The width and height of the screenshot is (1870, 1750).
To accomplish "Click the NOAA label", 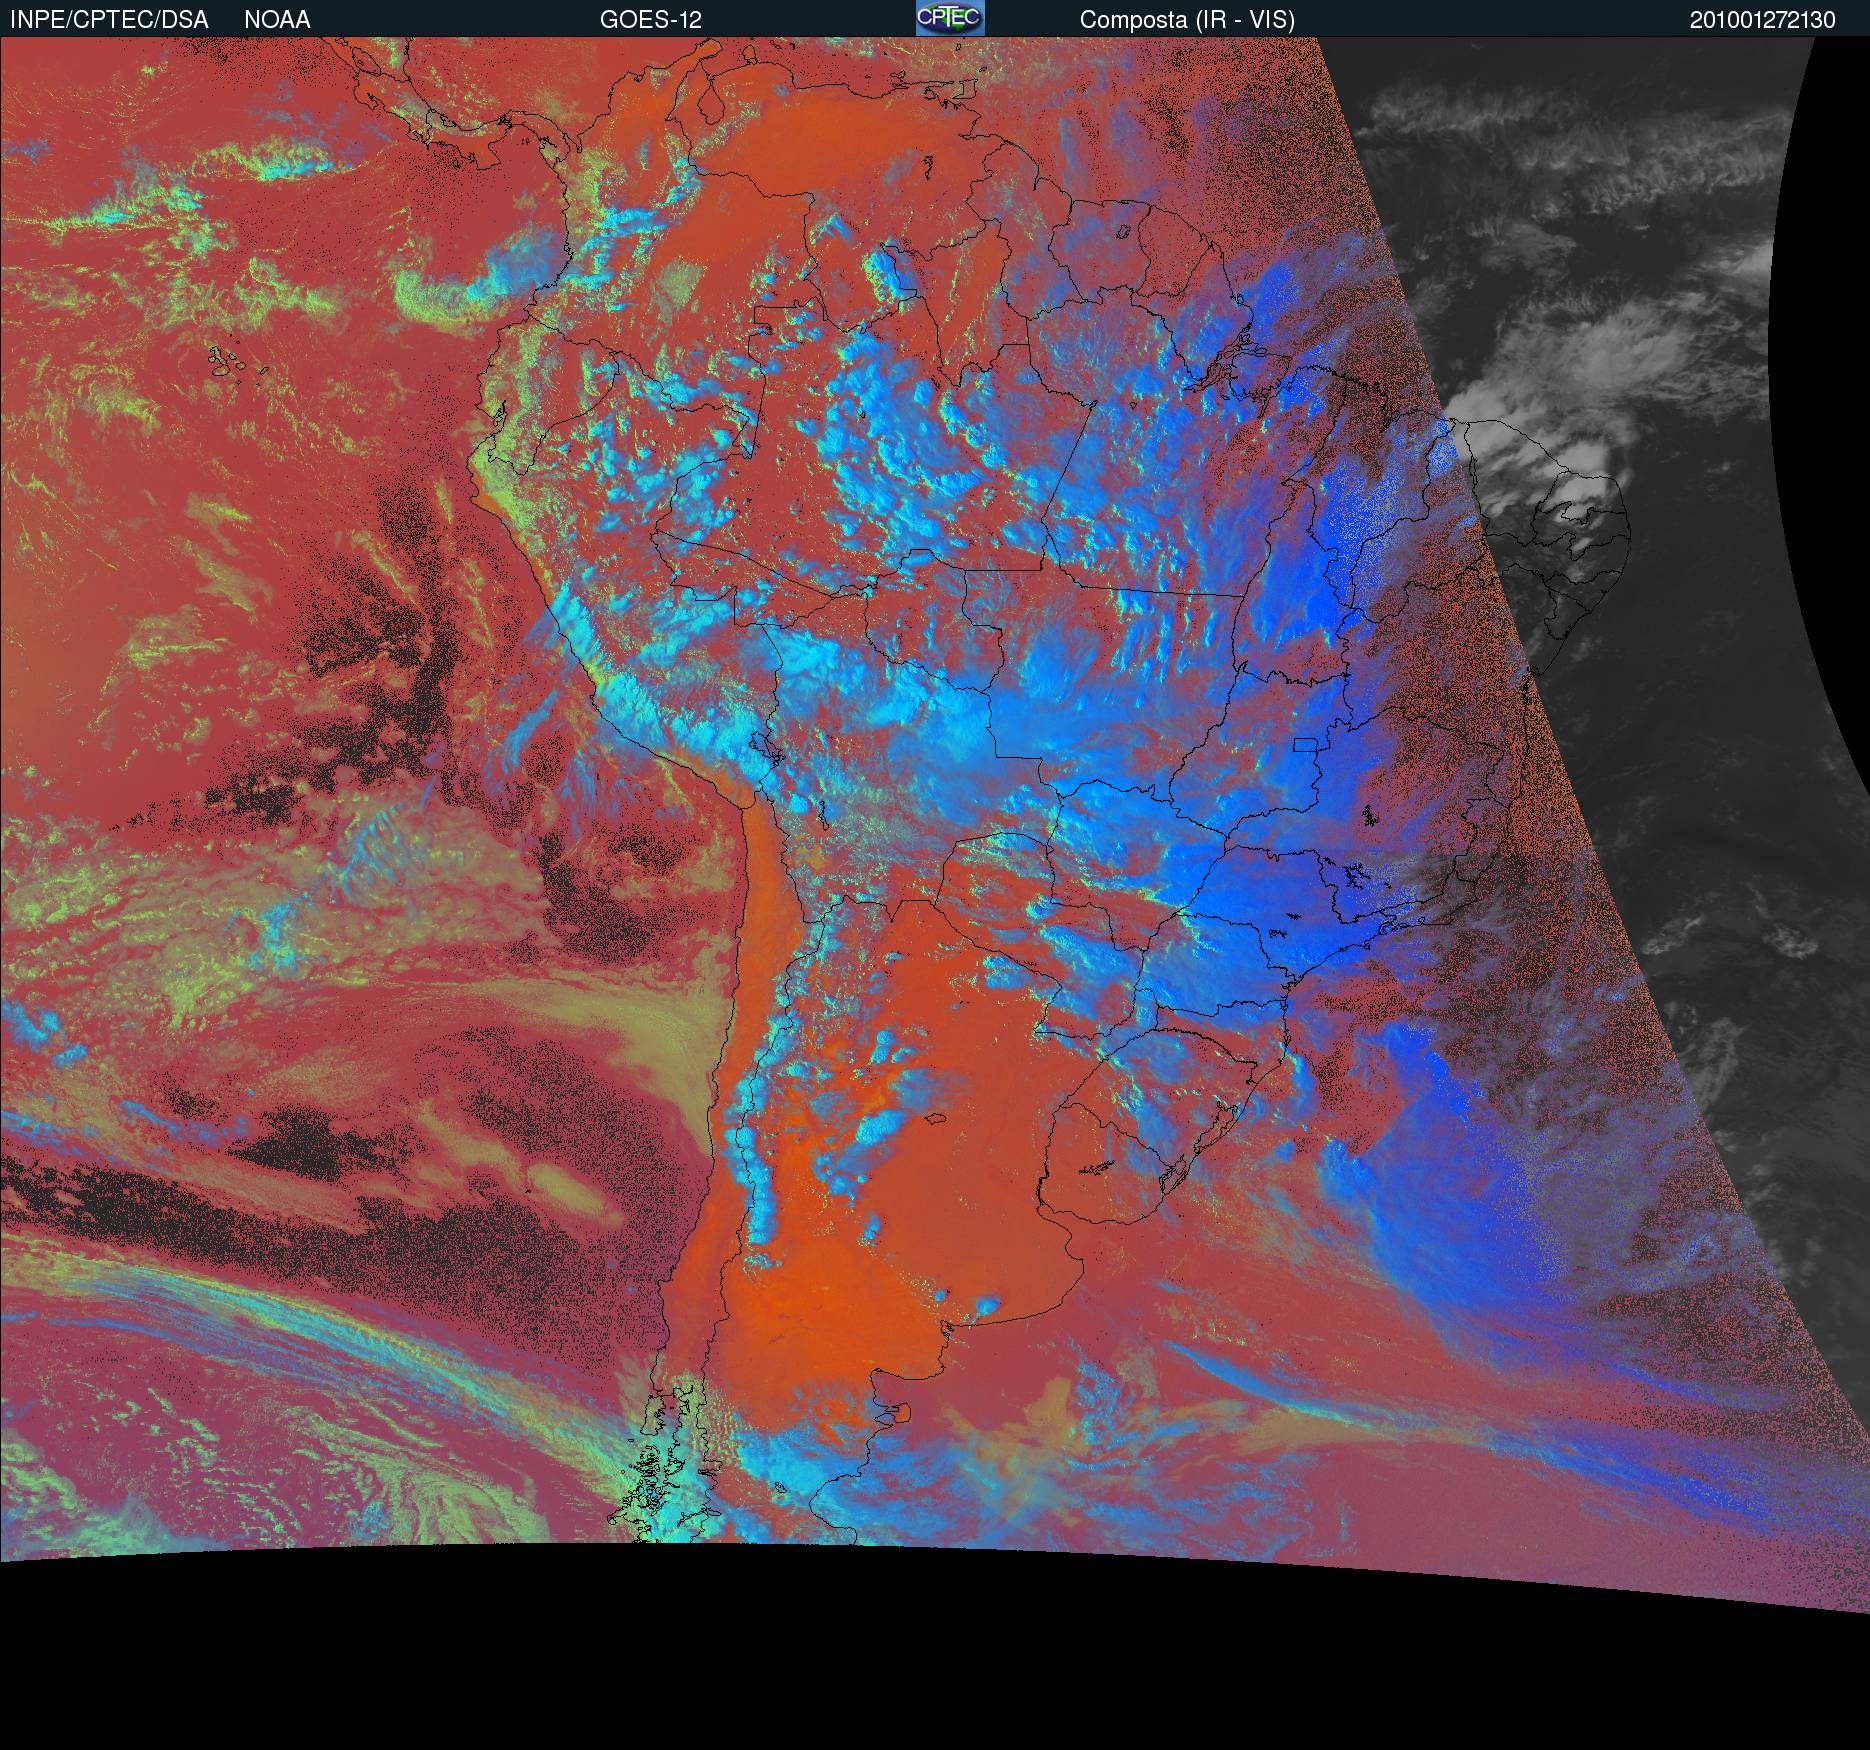I will click(x=277, y=20).
